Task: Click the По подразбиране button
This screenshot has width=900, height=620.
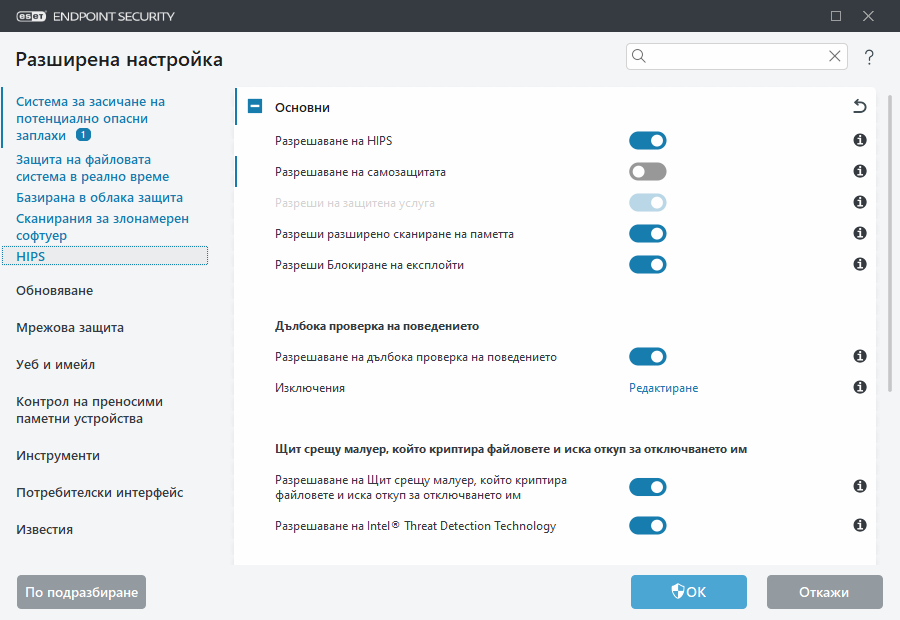Action: [82, 592]
